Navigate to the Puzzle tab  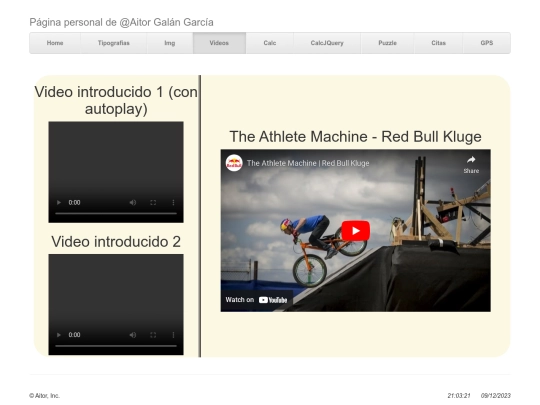387,43
